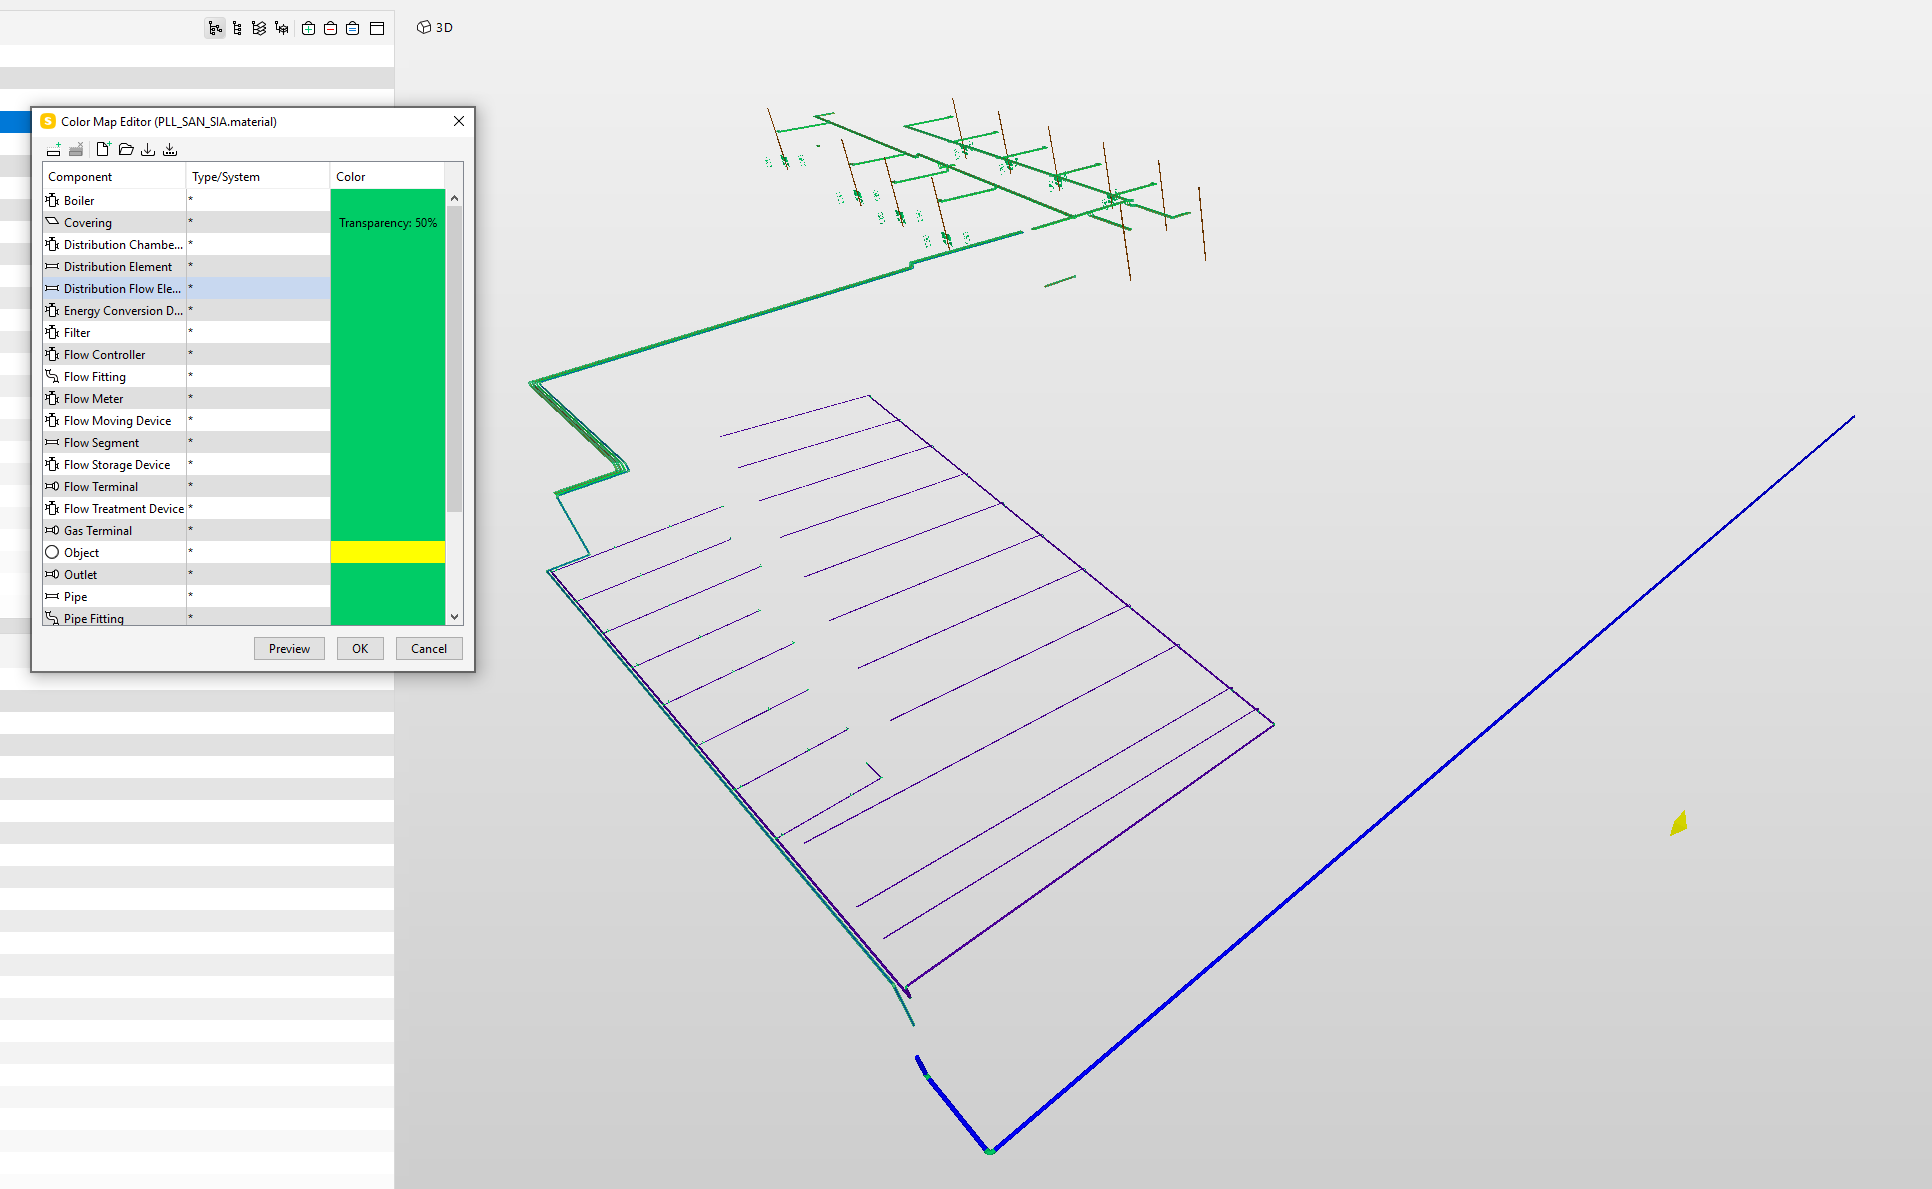
Task: Click the Type/System column header
Action: pos(258,176)
